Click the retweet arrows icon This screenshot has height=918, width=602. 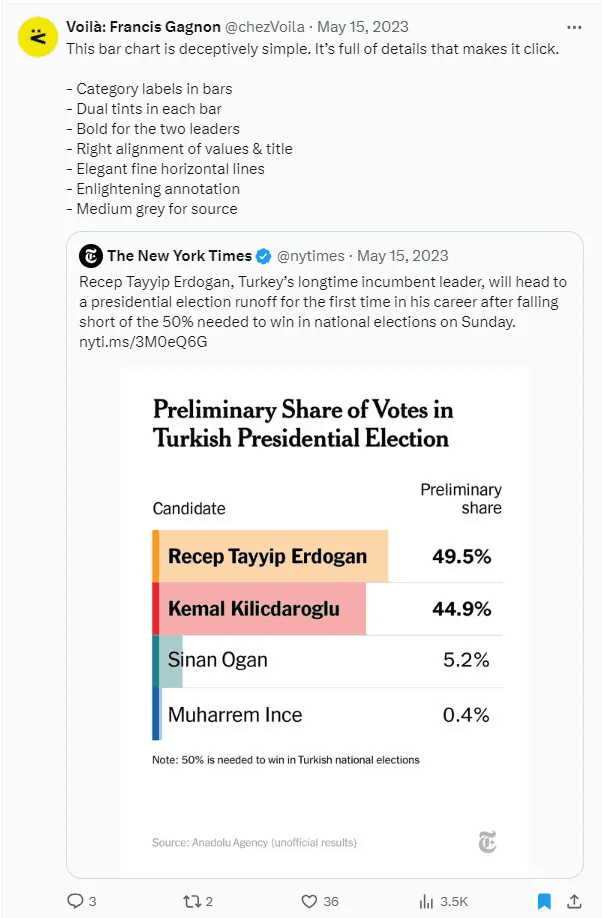(191, 901)
